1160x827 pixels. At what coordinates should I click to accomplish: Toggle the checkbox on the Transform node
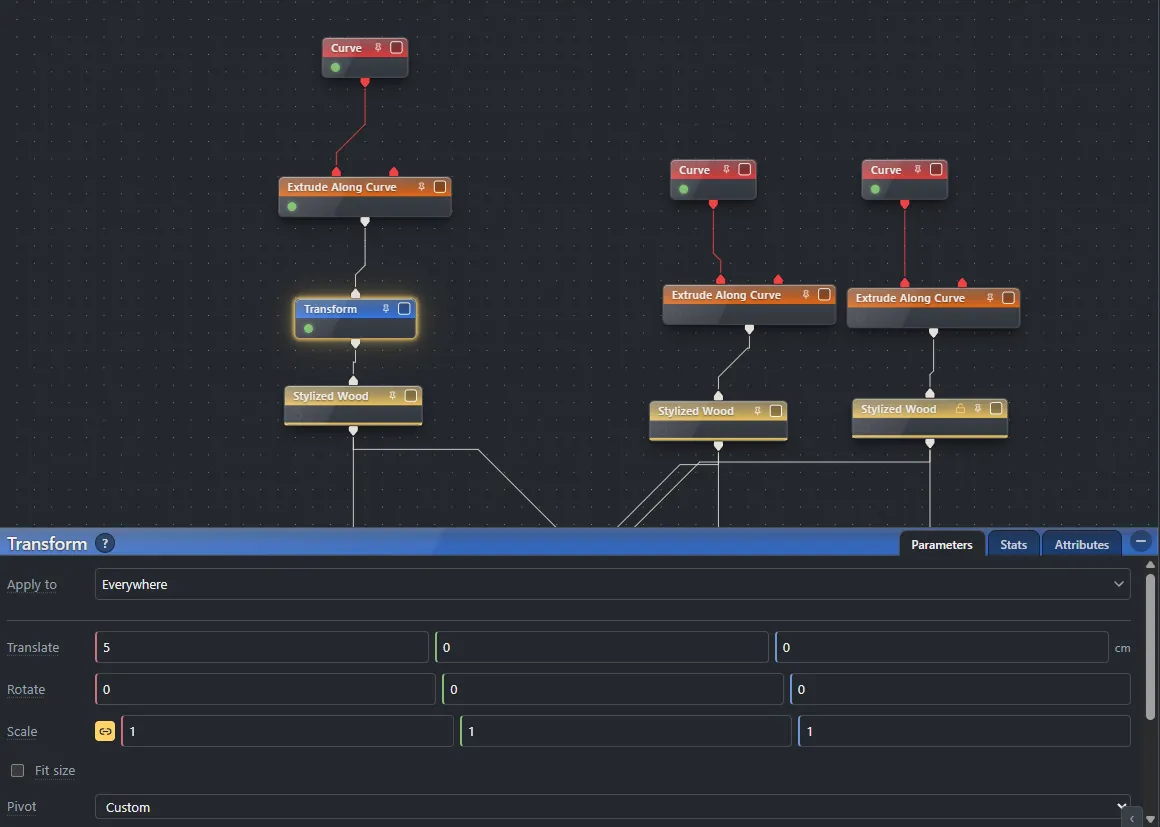click(x=404, y=308)
